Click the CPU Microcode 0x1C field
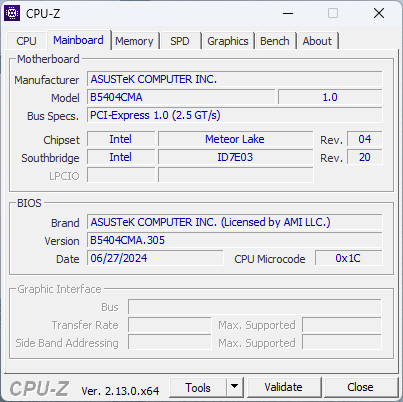 tap(348, 258)
